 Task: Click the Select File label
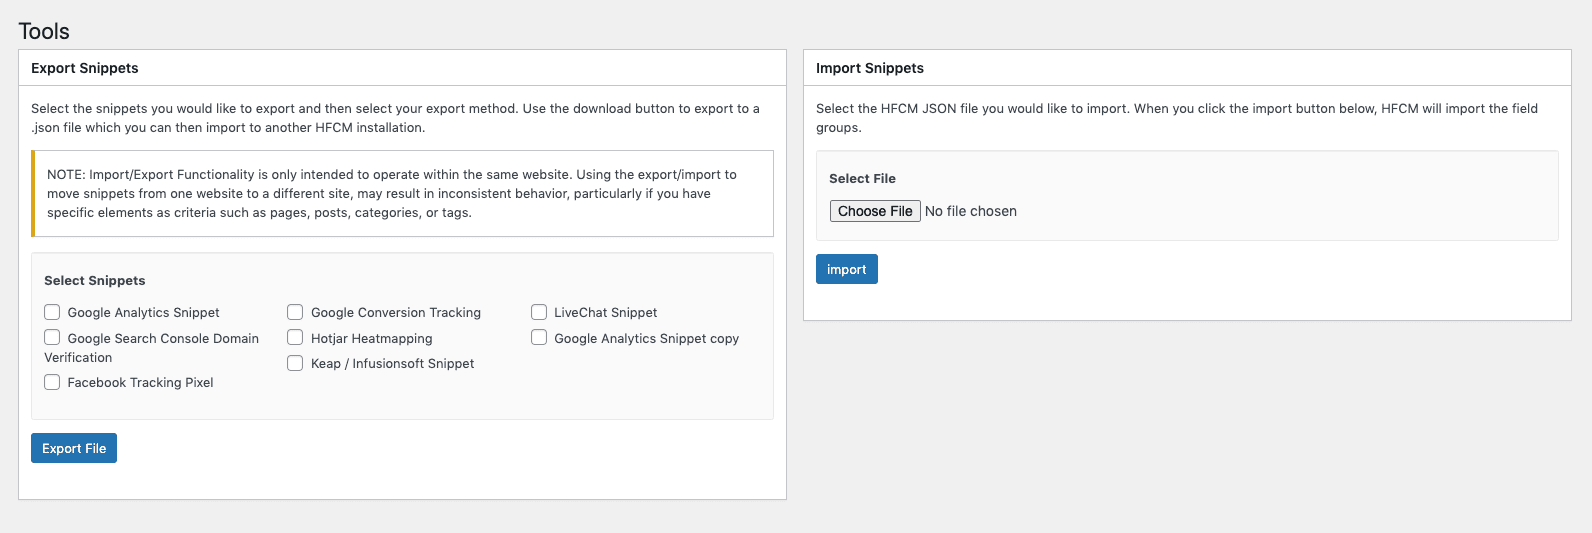[x=862, y=179]
